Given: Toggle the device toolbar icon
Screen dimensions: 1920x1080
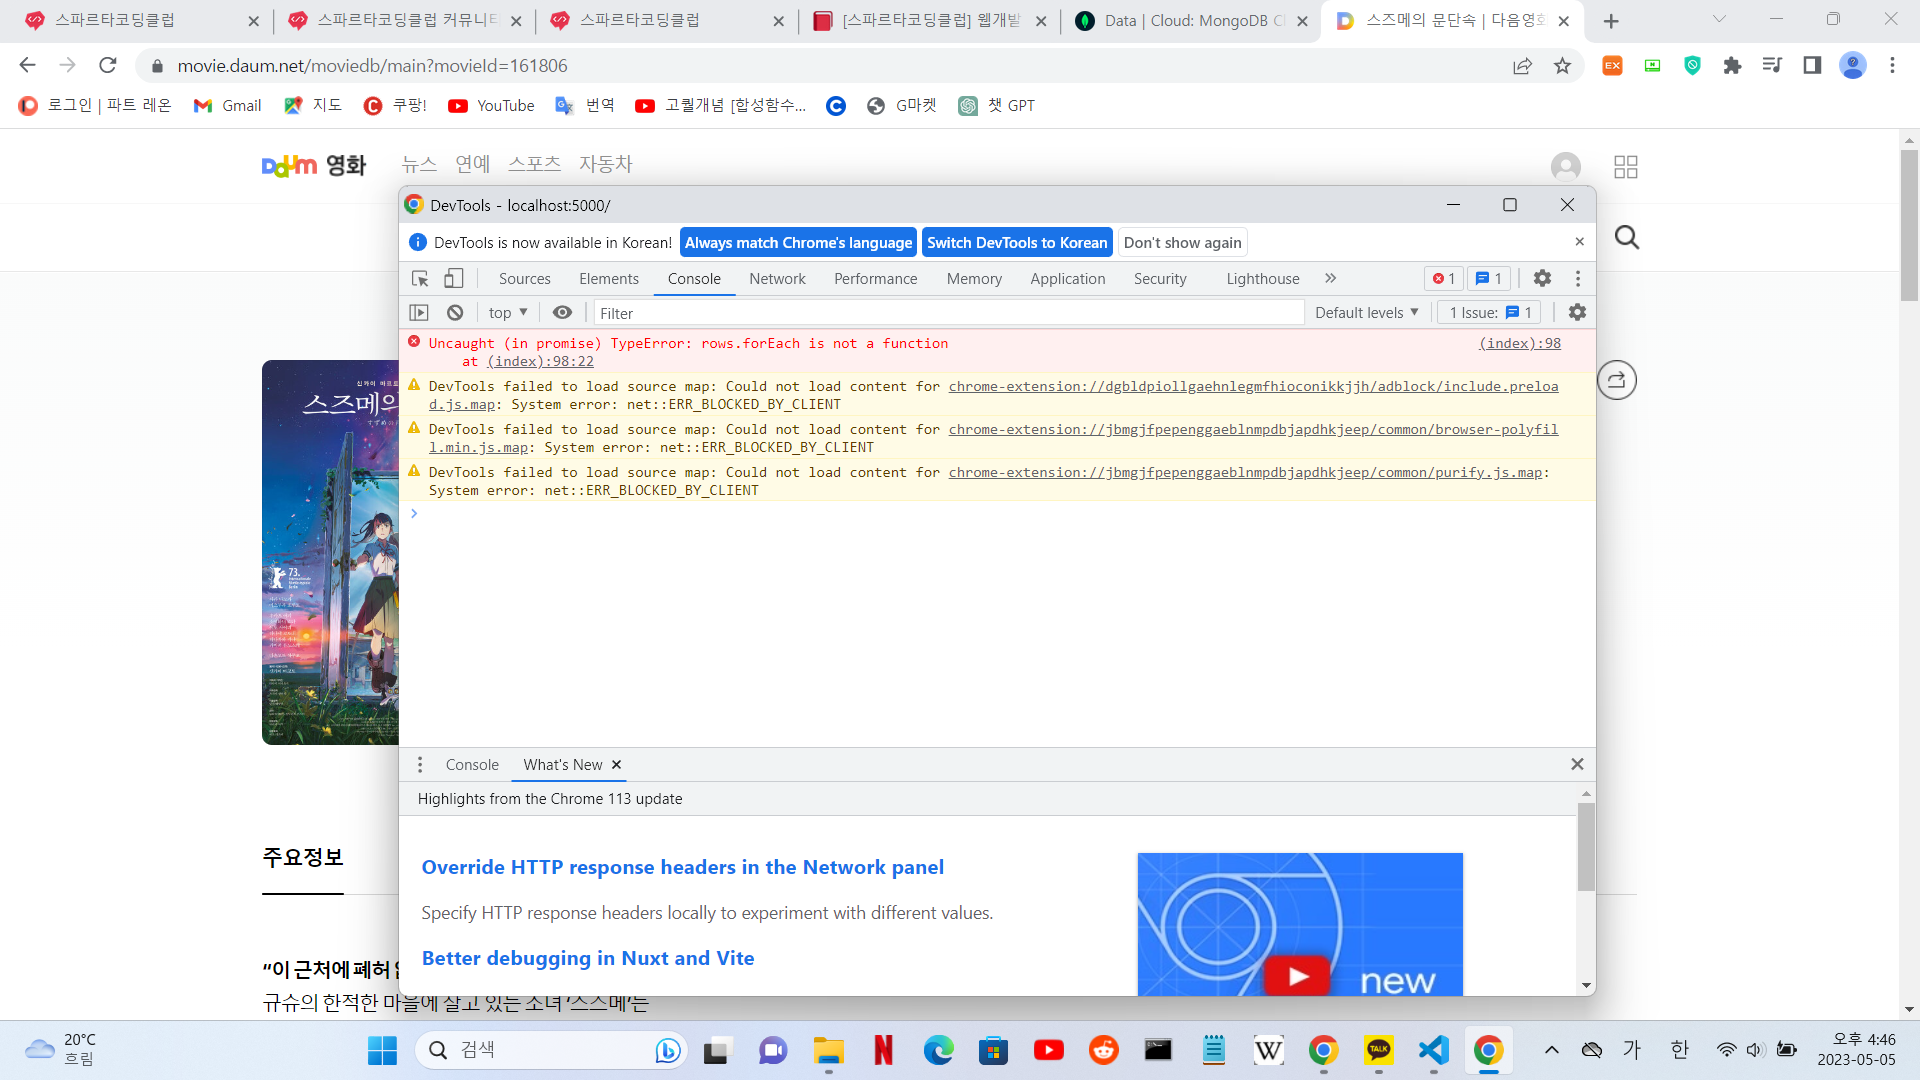Looking at the screenshot, I should (x=454, y=279).
